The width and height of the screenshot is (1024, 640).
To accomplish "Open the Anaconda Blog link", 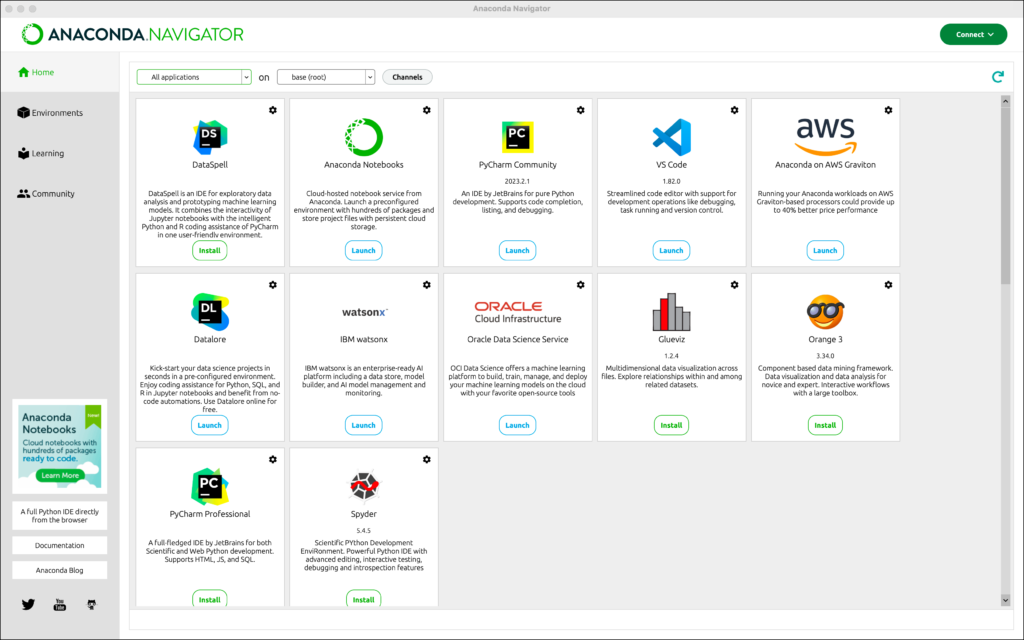I will coord(59,570).
